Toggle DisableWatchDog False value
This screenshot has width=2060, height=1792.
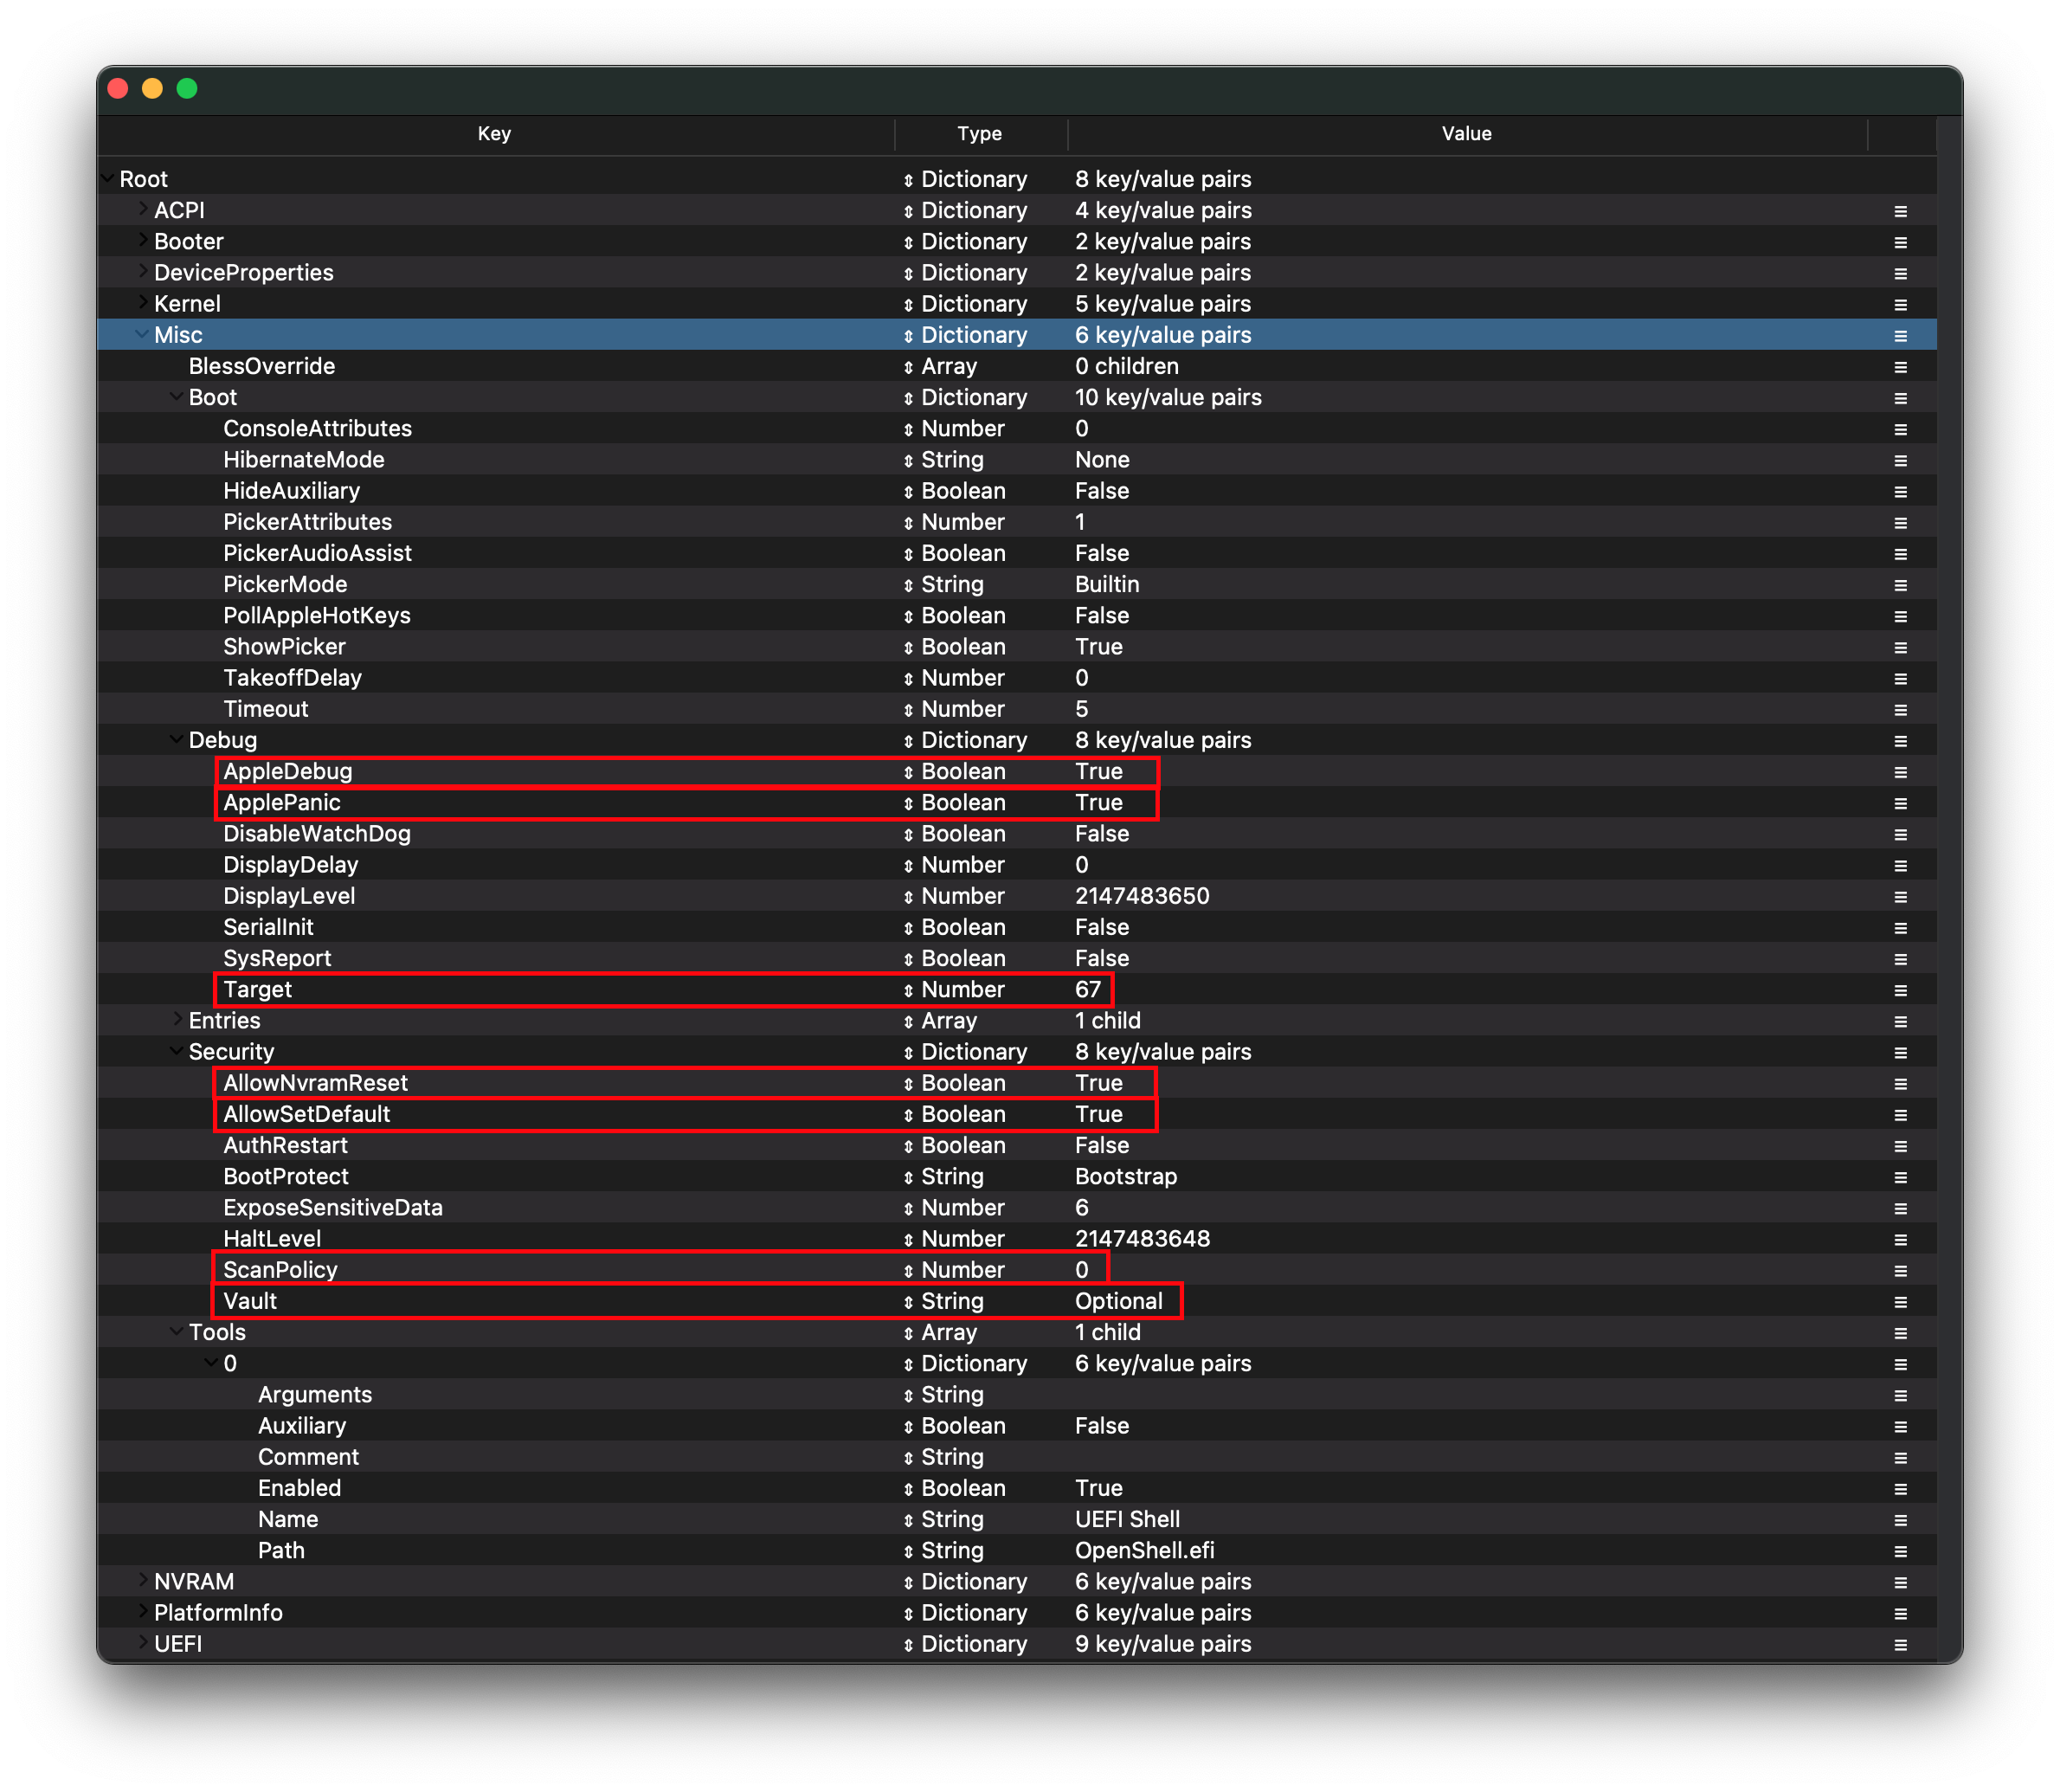point(1101,834)
